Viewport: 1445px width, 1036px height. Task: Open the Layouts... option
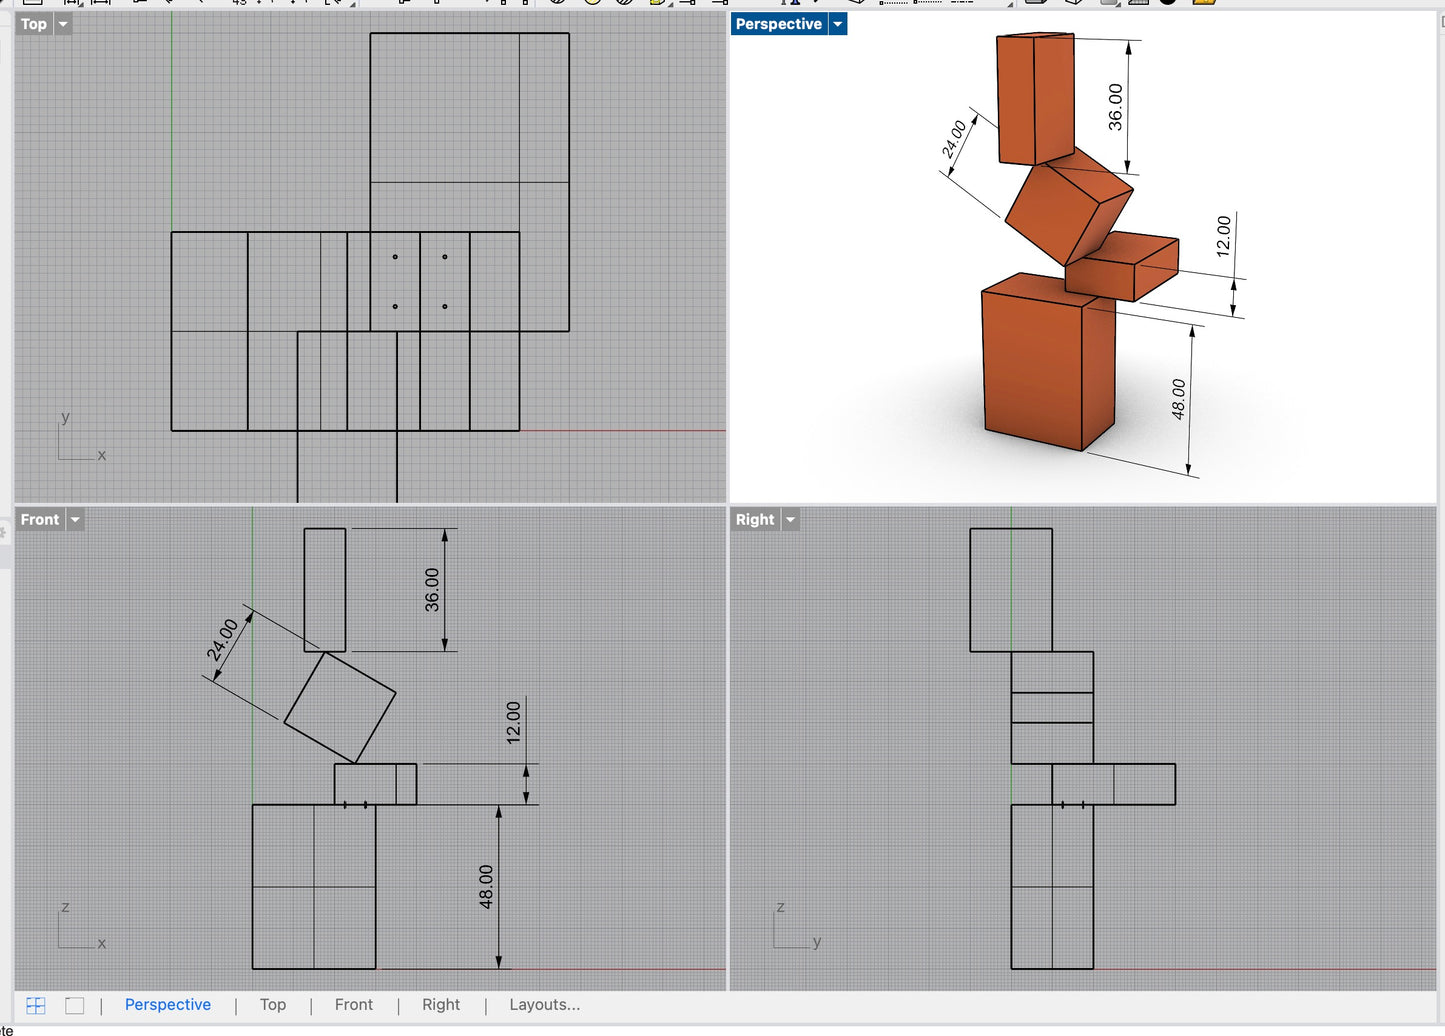pos(544,1005)
